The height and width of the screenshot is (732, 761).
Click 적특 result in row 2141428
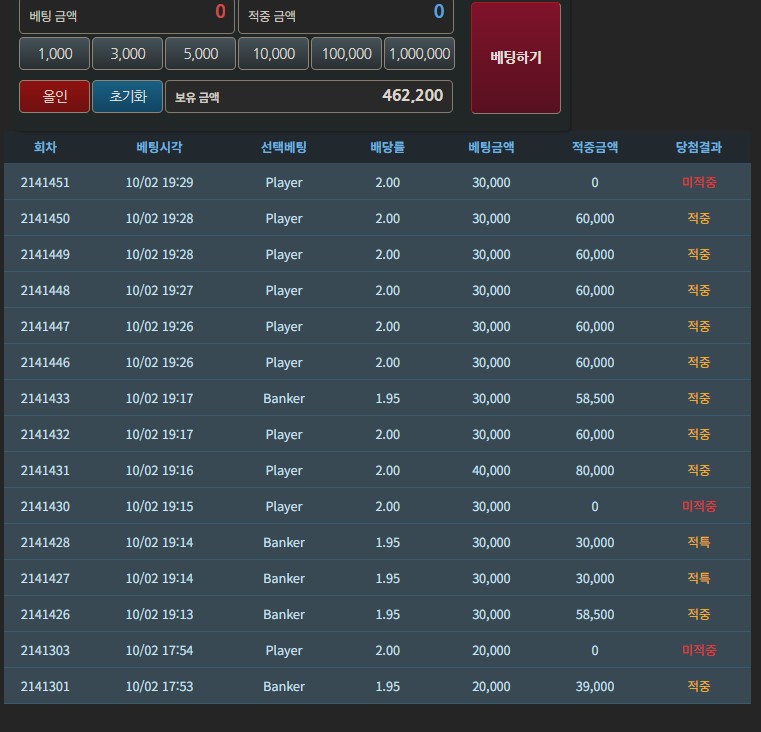[699, 542]
